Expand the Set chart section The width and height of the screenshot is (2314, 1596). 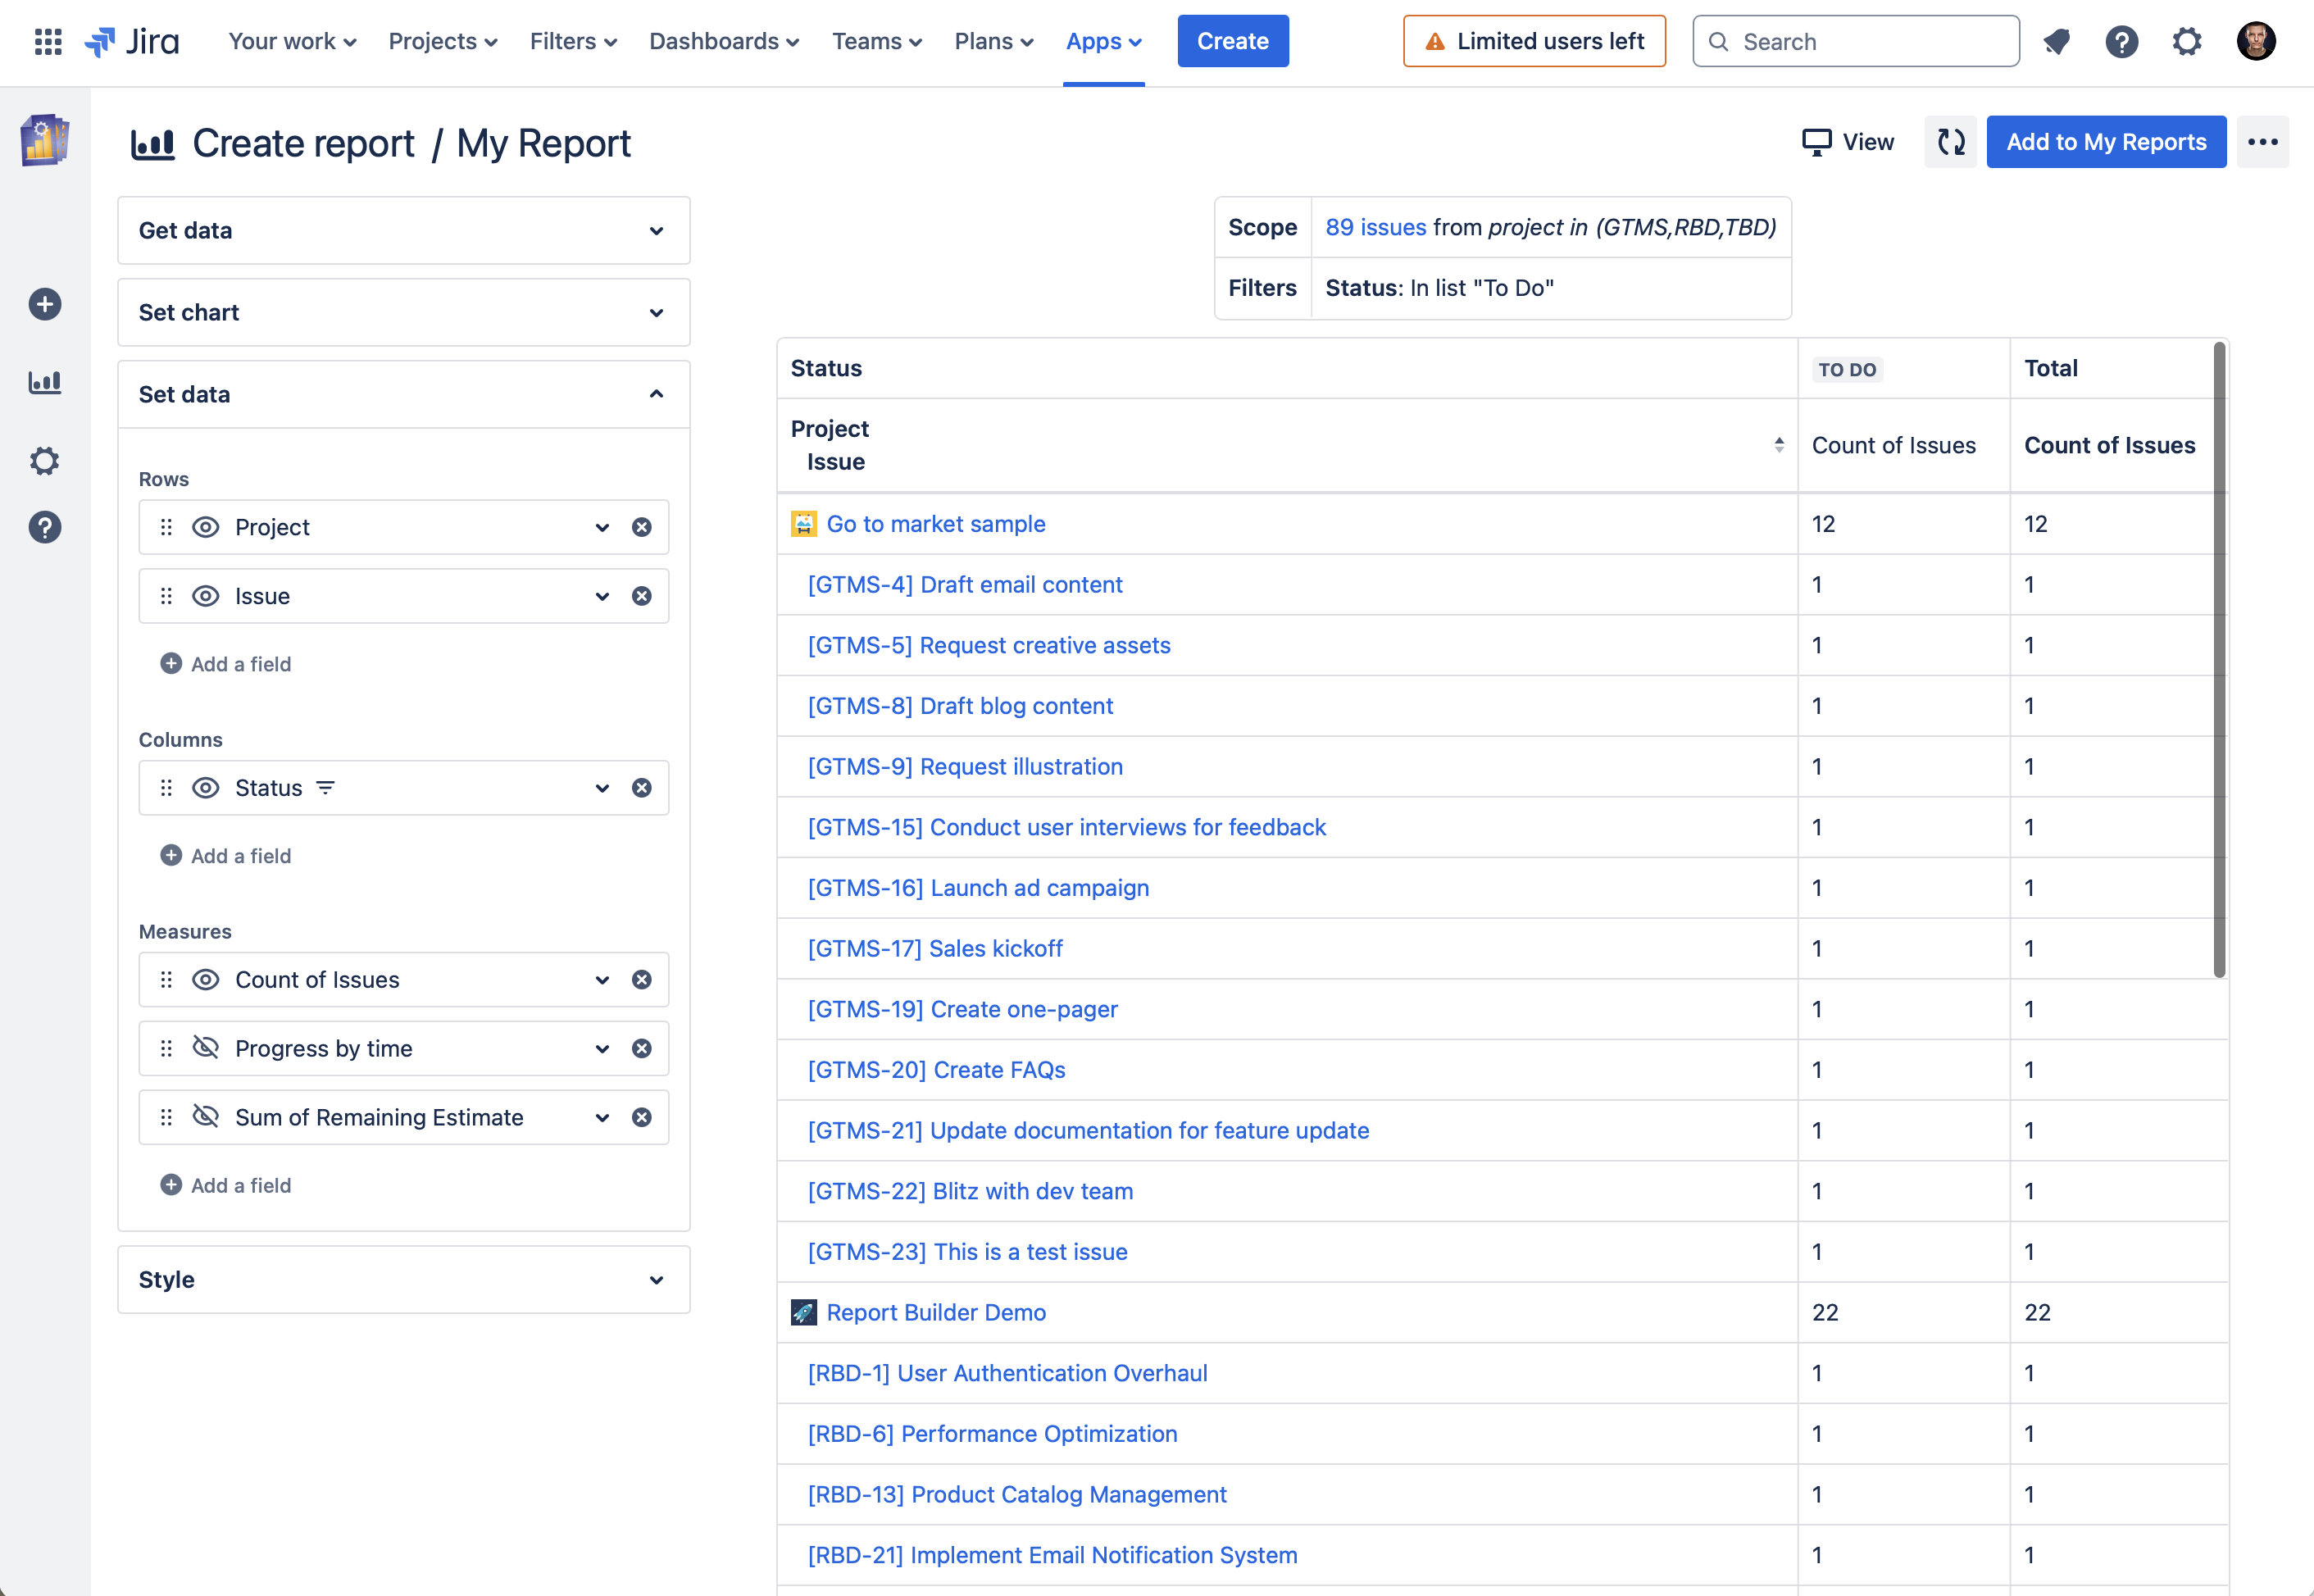pos(404,313)
